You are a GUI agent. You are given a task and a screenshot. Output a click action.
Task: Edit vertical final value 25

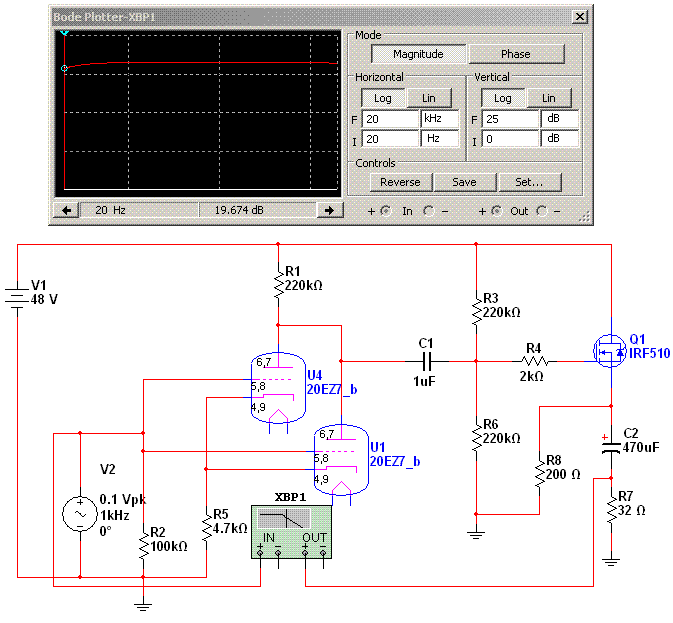coord(510,119)
